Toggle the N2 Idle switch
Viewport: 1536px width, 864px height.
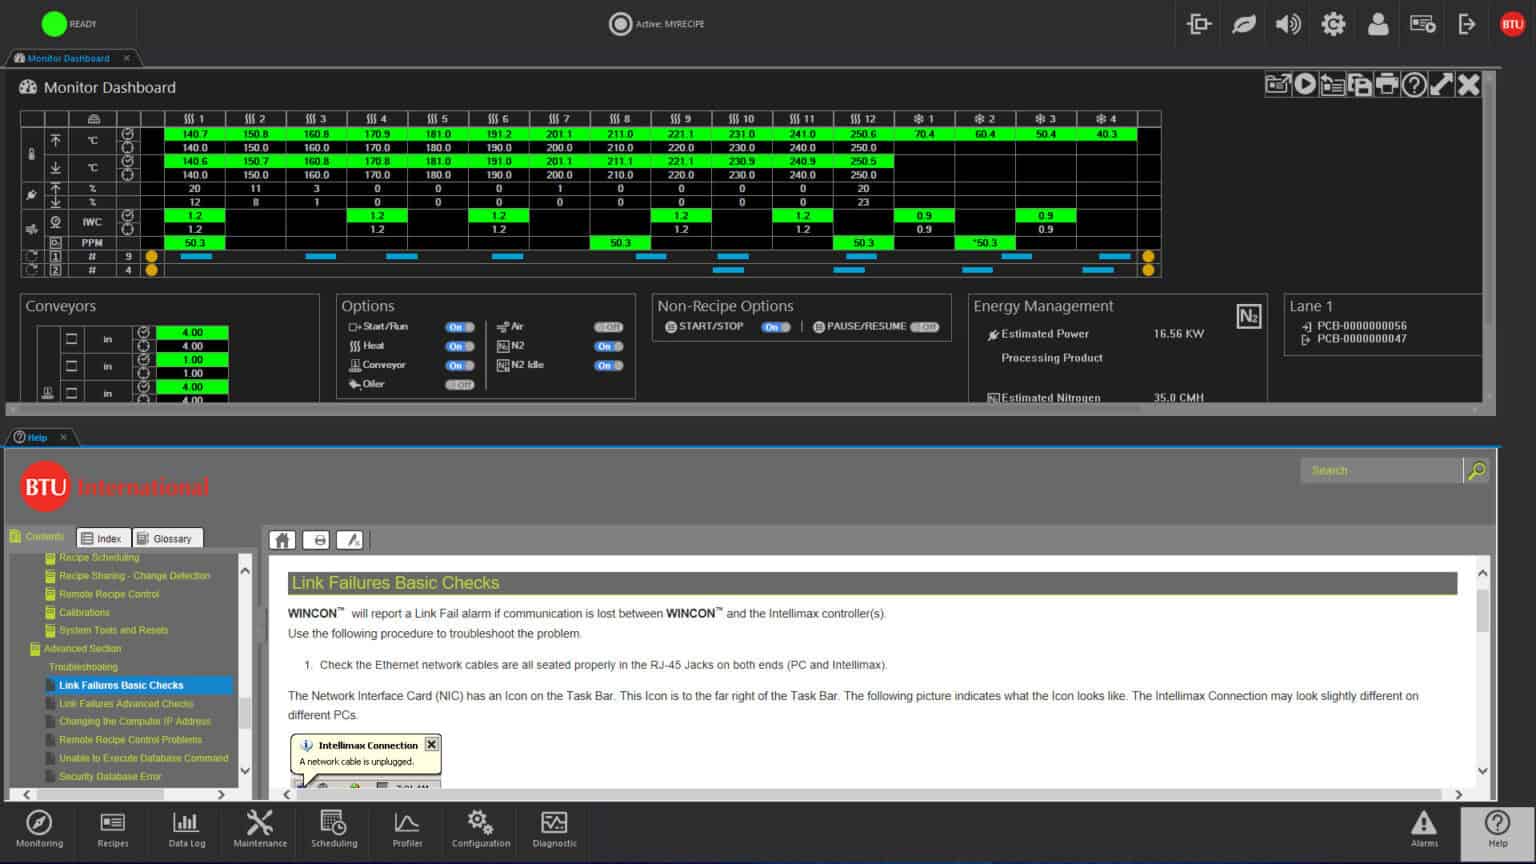coord(608,365)
